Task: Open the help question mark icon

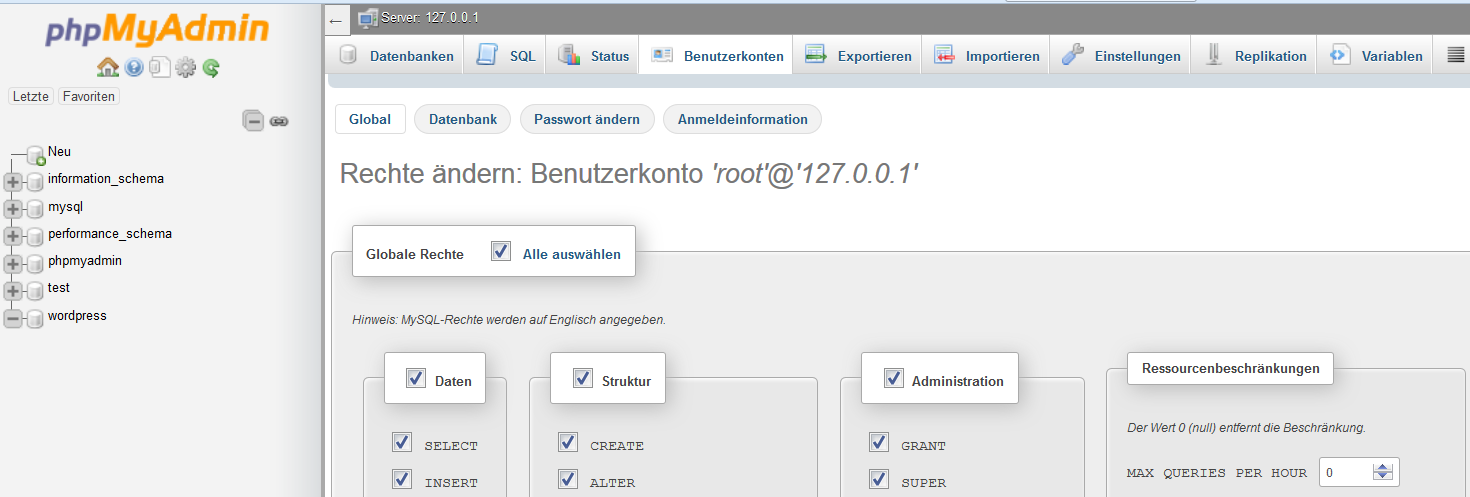Action: tap(134, 68)
